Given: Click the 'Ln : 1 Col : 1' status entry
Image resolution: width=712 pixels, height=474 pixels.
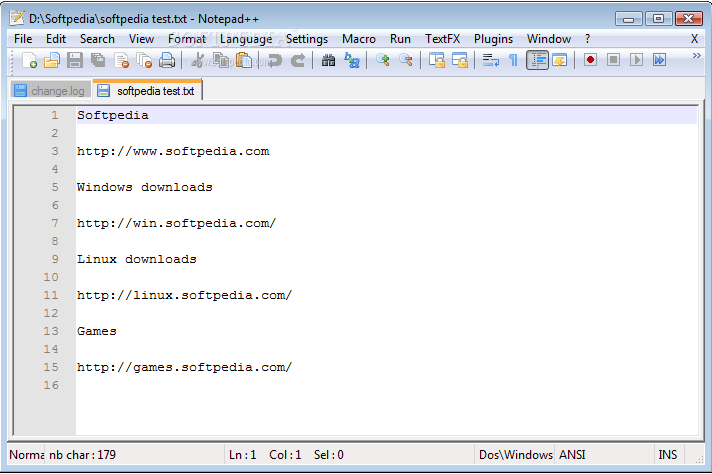Looking at the screenshot, I should (265, 454).
